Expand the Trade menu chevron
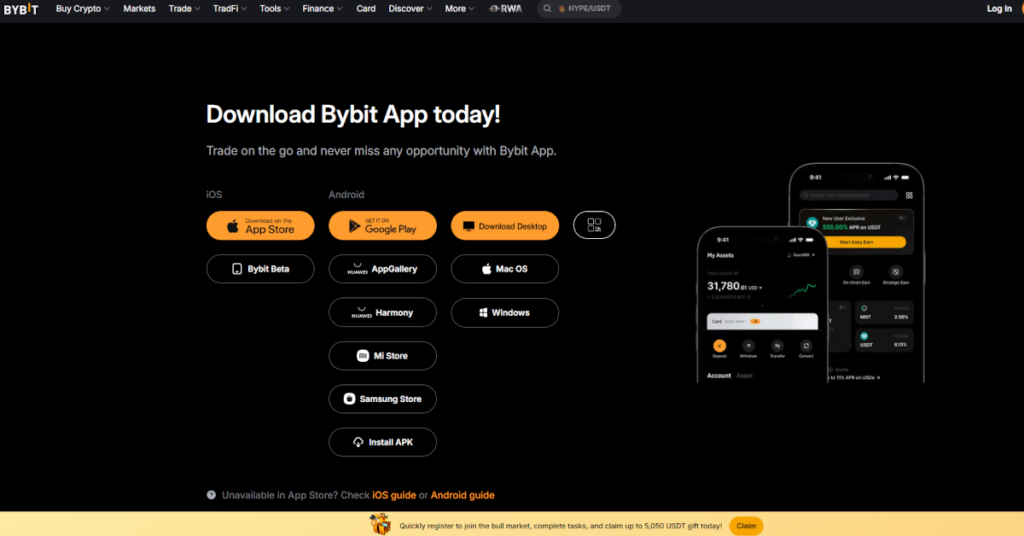 pyautogui.click(x=197, y=8)
